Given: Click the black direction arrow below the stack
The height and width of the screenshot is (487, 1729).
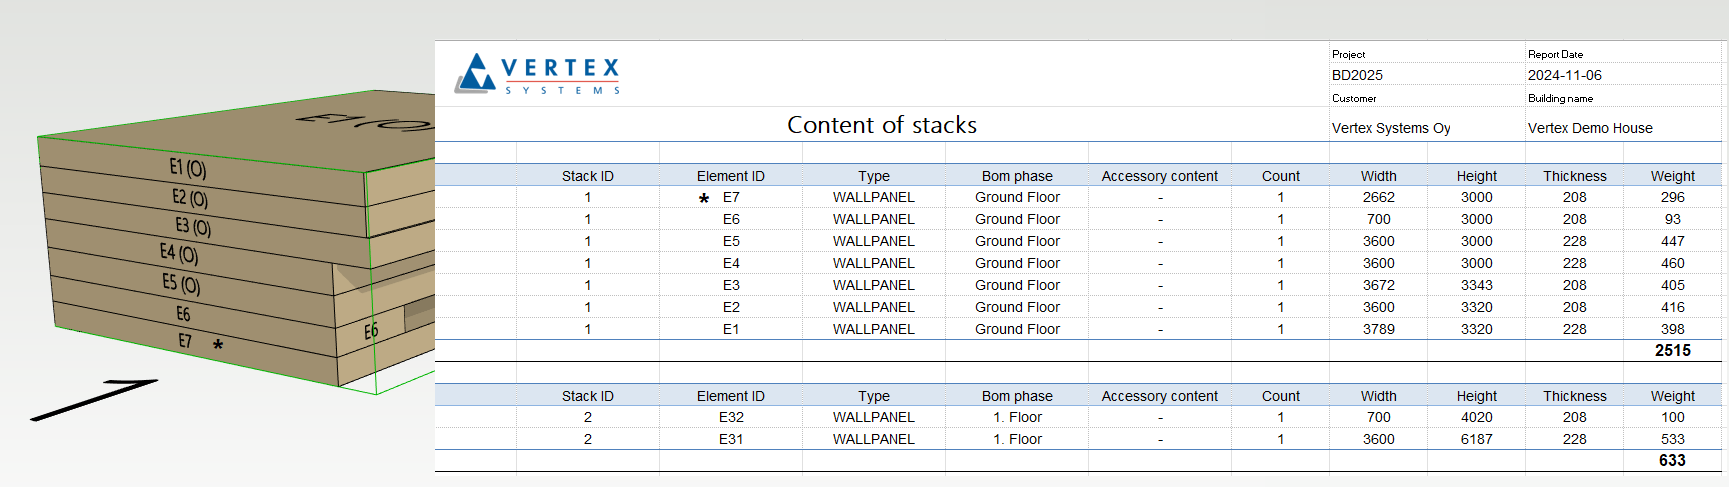Looking at the screenshot, I should coord(95,399).
